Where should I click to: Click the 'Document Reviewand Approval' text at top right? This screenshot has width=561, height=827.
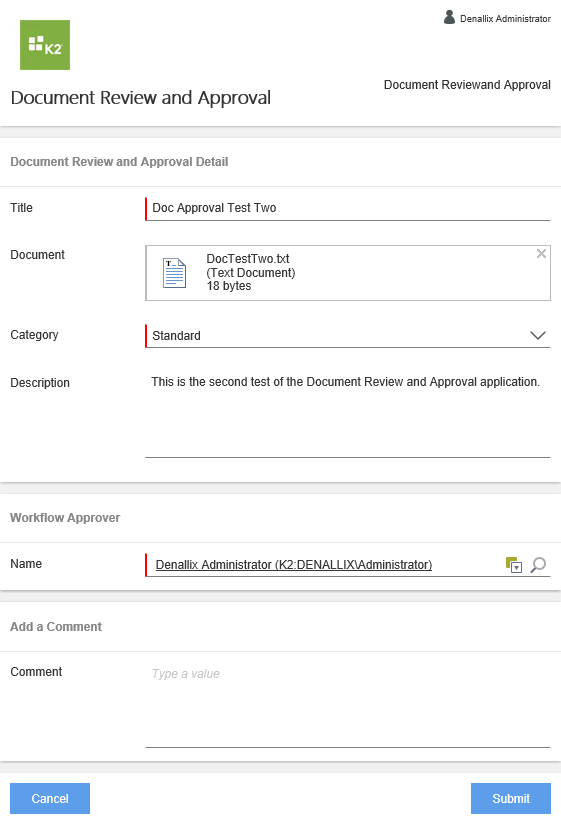pos(467,85)
